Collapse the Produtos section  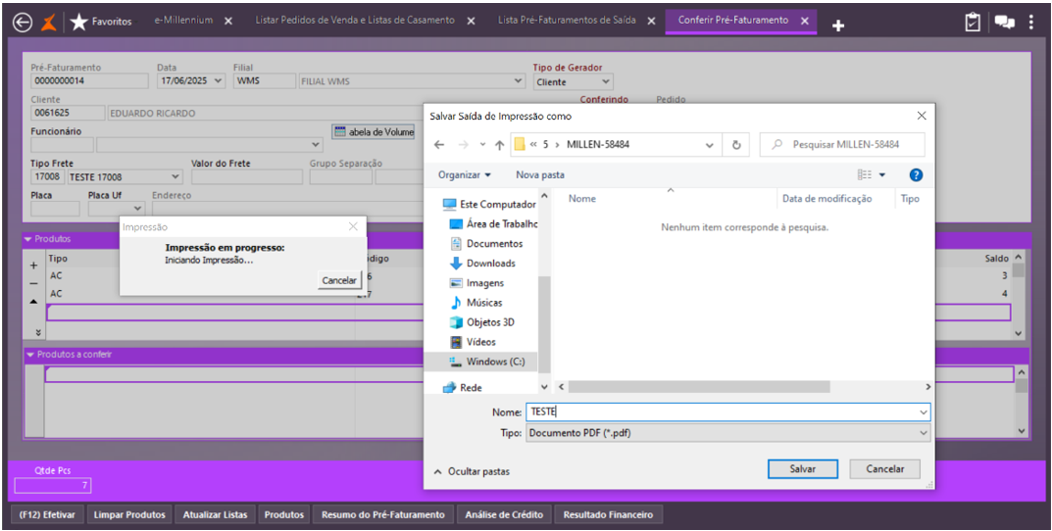(x=28, y=239)
